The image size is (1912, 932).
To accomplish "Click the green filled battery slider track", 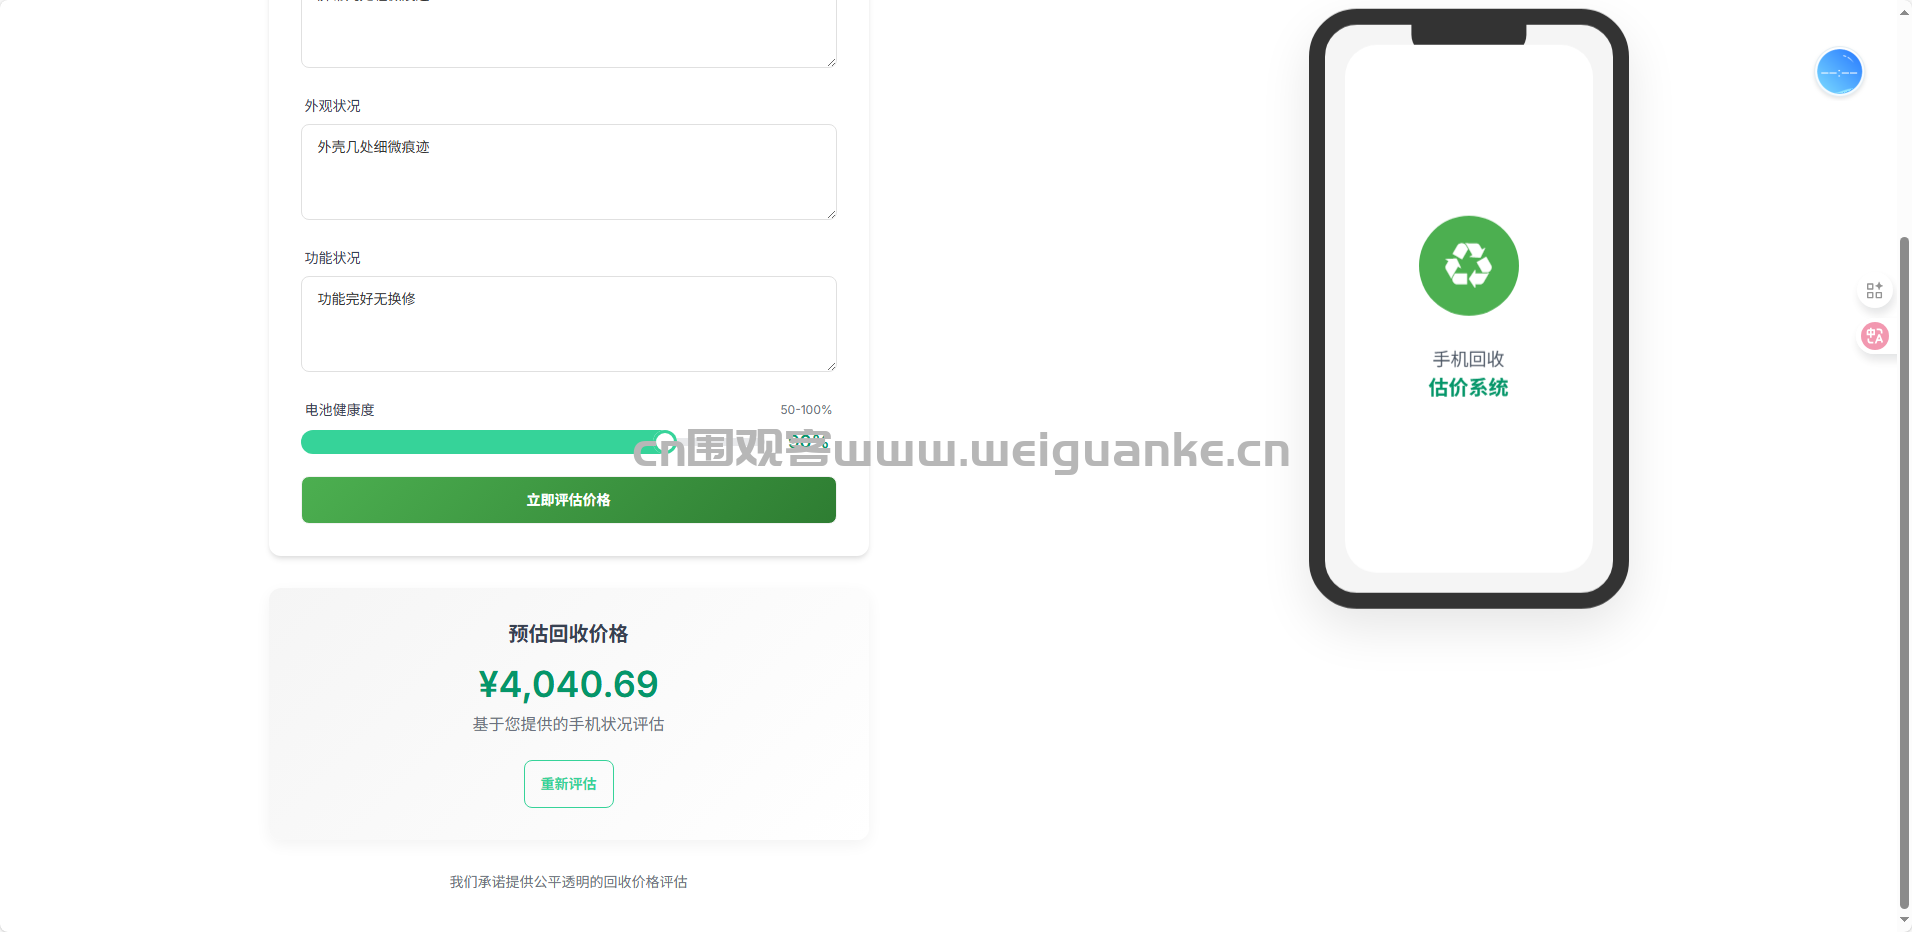I will pos(483,442).
